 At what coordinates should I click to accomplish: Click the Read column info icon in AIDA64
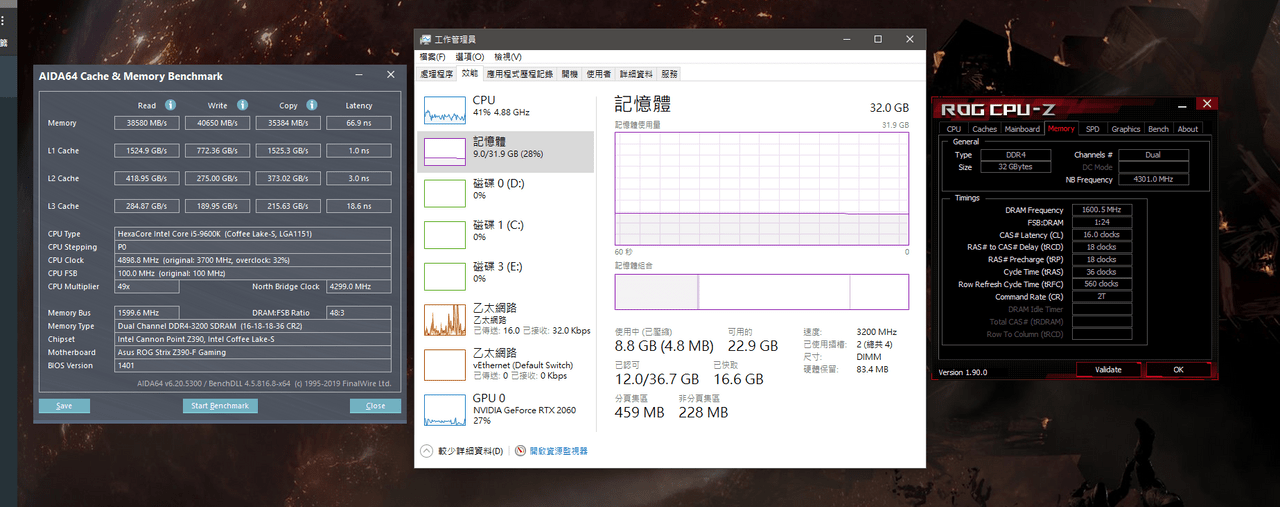pos(171,105)
